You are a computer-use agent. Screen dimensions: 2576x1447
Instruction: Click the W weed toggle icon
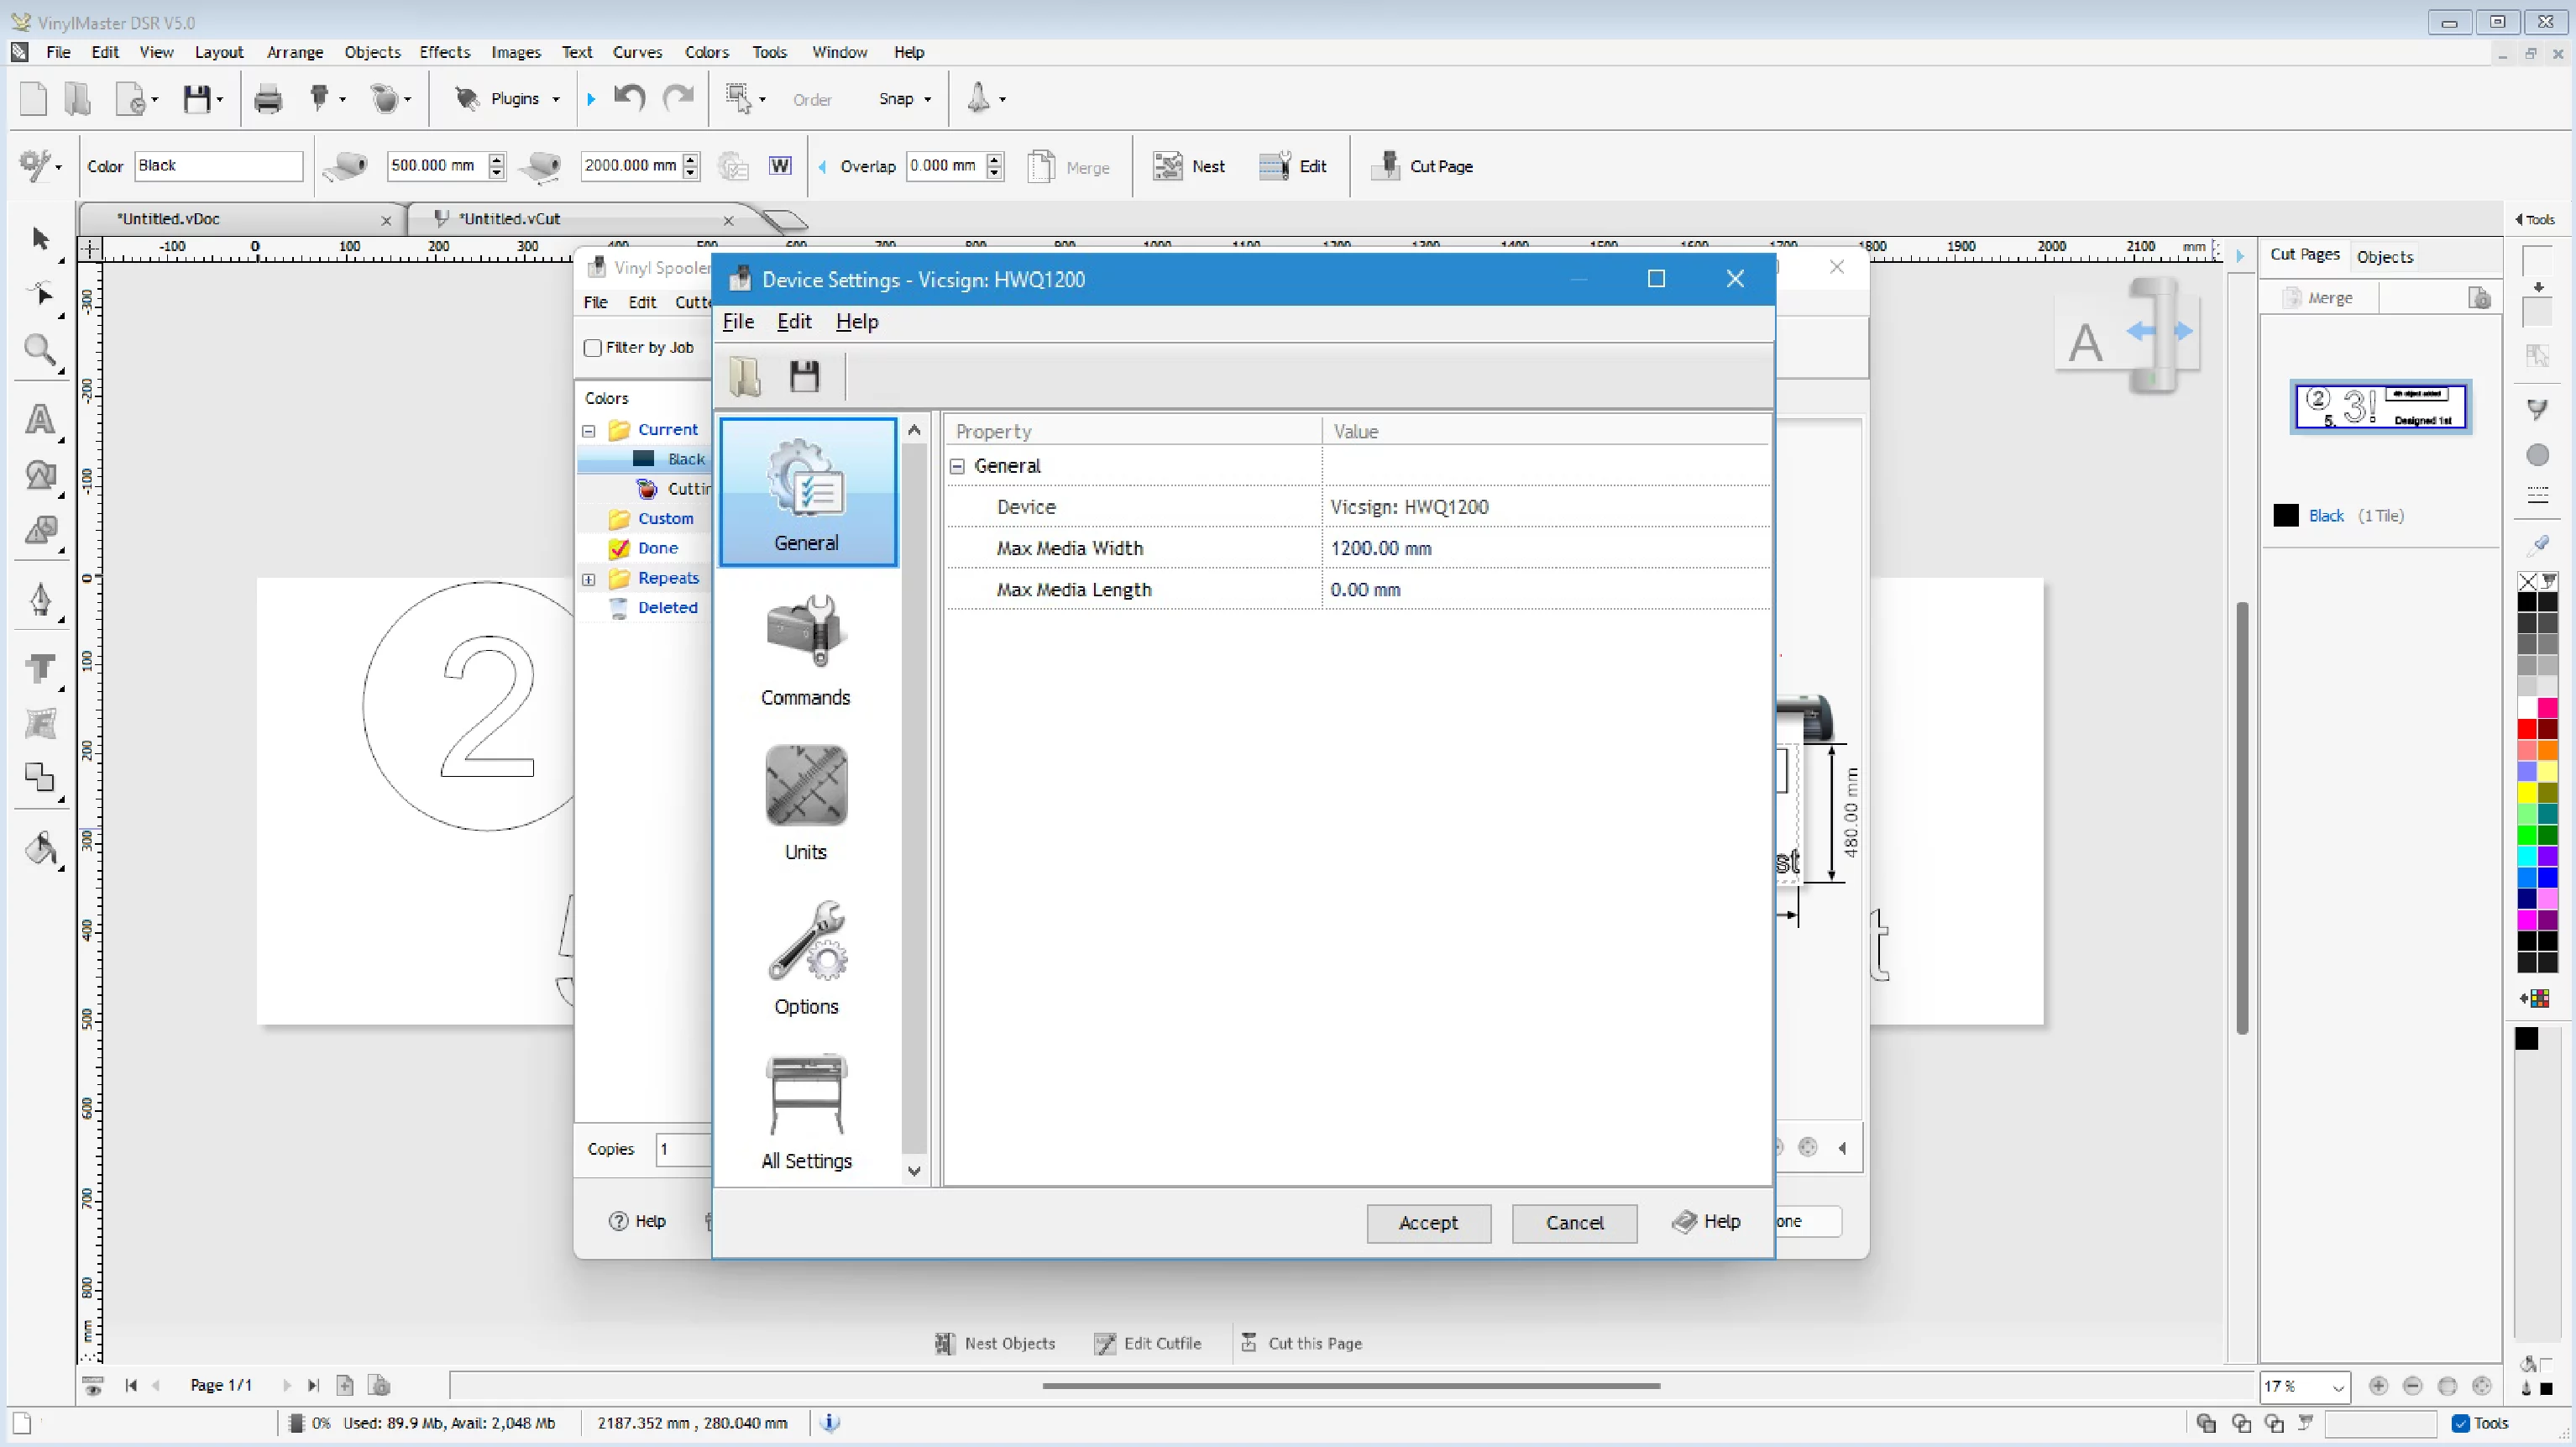(x=780, y=166)
